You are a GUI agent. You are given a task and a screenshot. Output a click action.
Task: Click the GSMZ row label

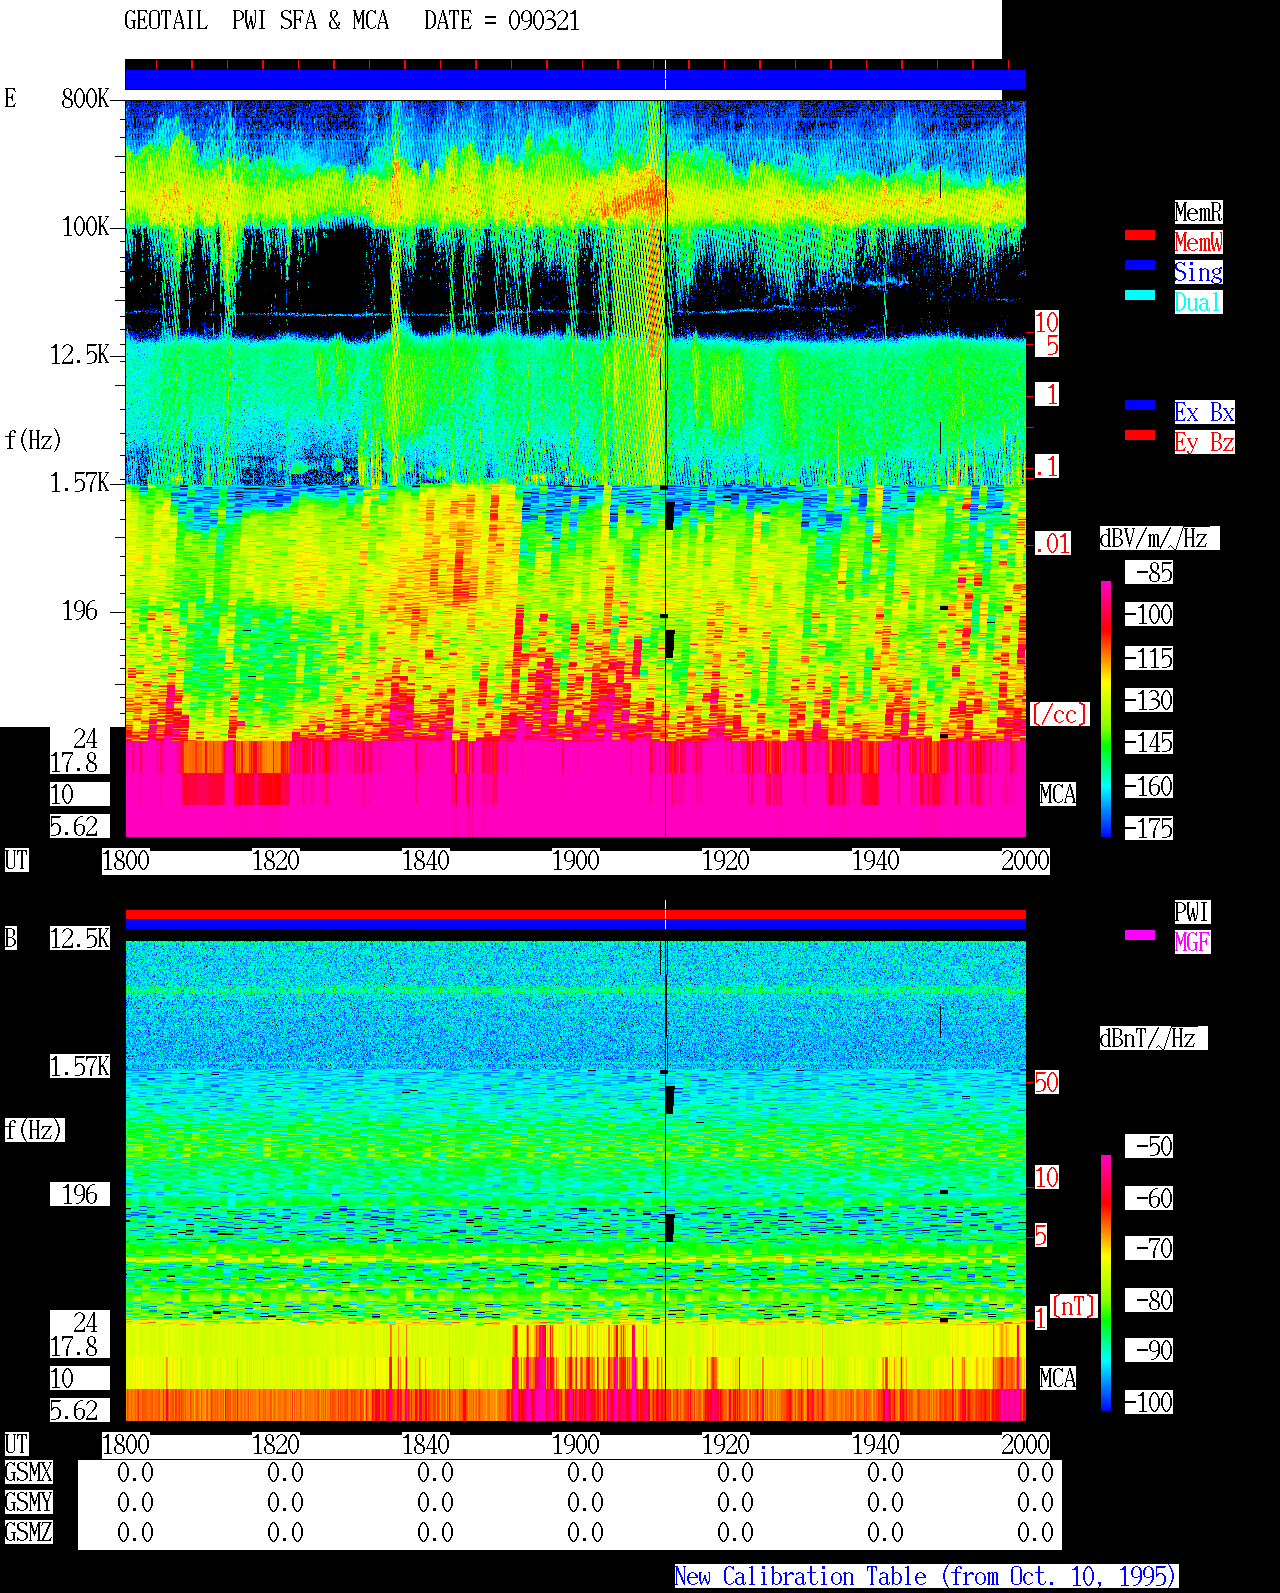tap(28, 1532)
